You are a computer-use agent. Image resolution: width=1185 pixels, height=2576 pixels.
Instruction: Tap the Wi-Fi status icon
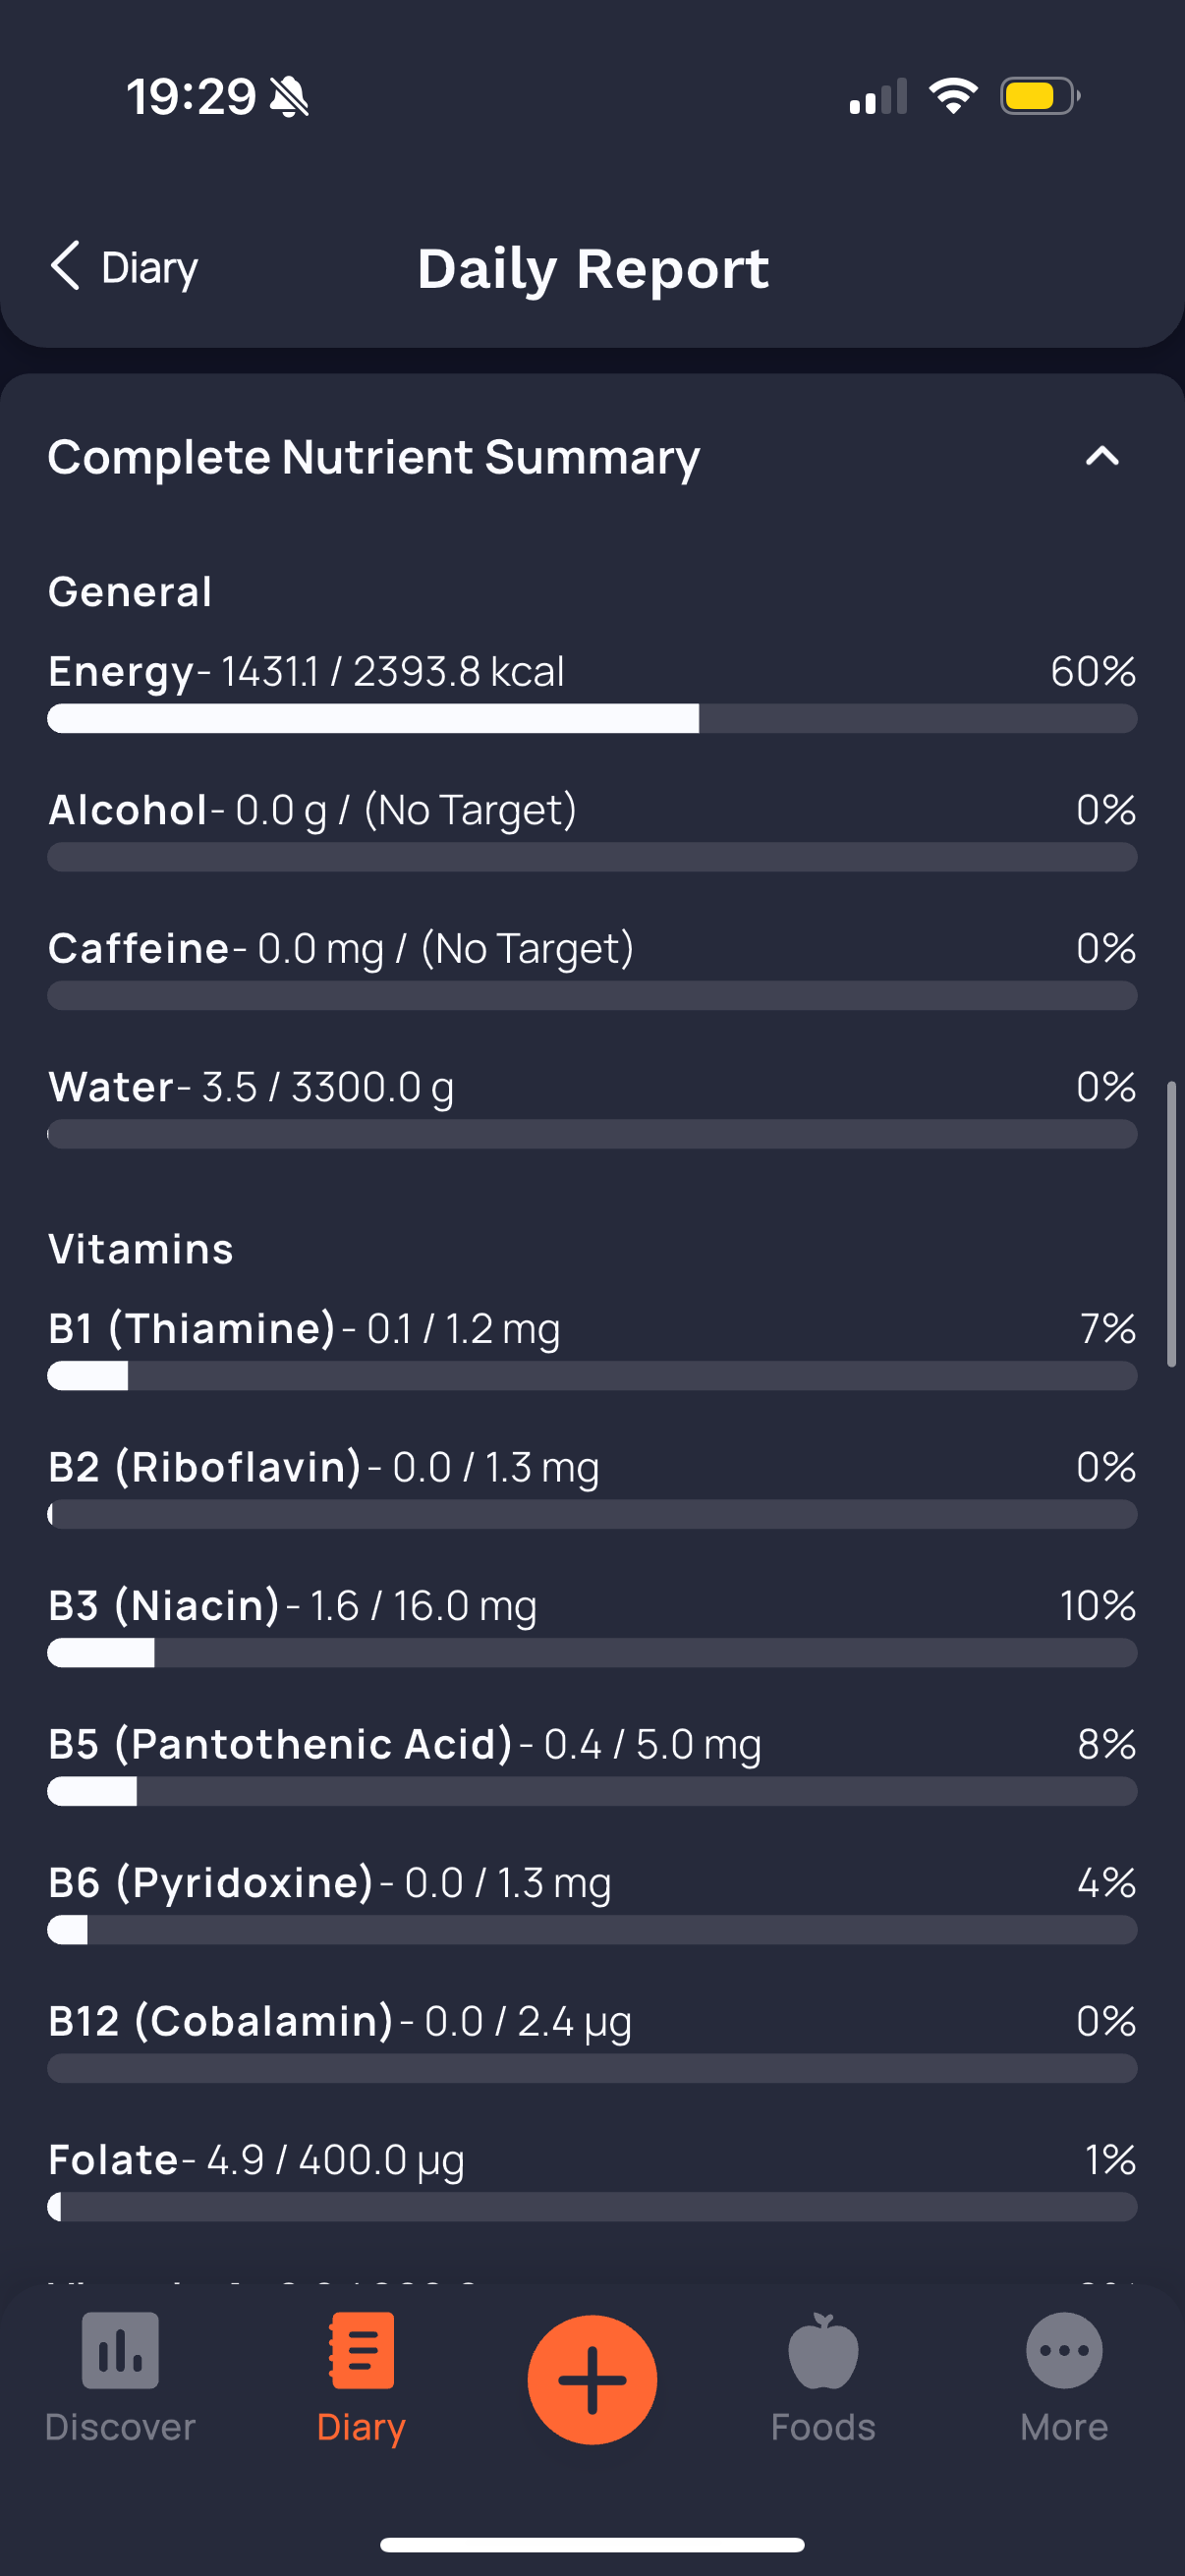[x=953, y=97]
